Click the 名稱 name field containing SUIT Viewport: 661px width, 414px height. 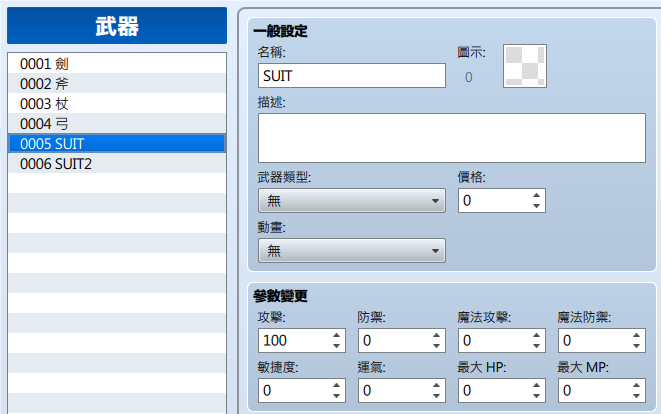click(352, 76)
